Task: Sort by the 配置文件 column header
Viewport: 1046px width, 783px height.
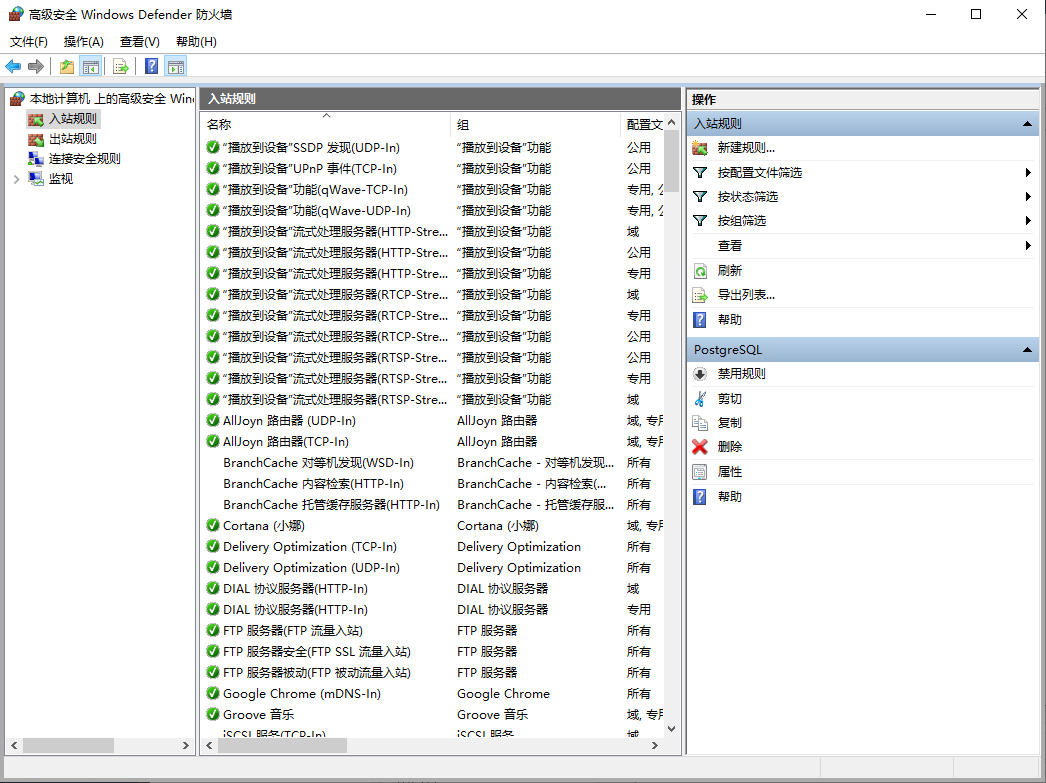Action: [x=643, y=125]
